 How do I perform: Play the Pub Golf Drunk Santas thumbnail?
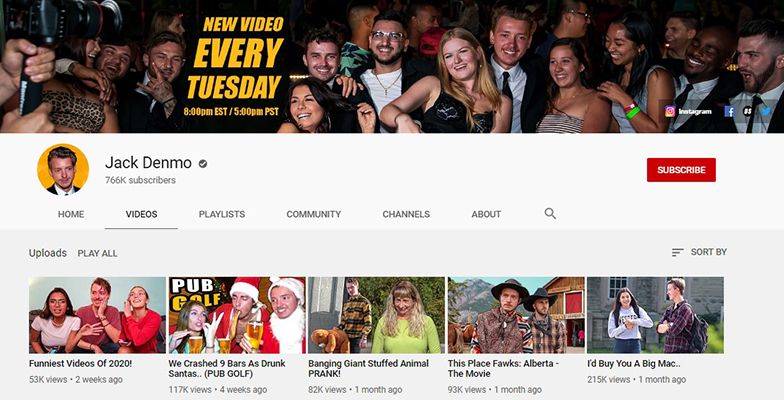tap(237, 315)
